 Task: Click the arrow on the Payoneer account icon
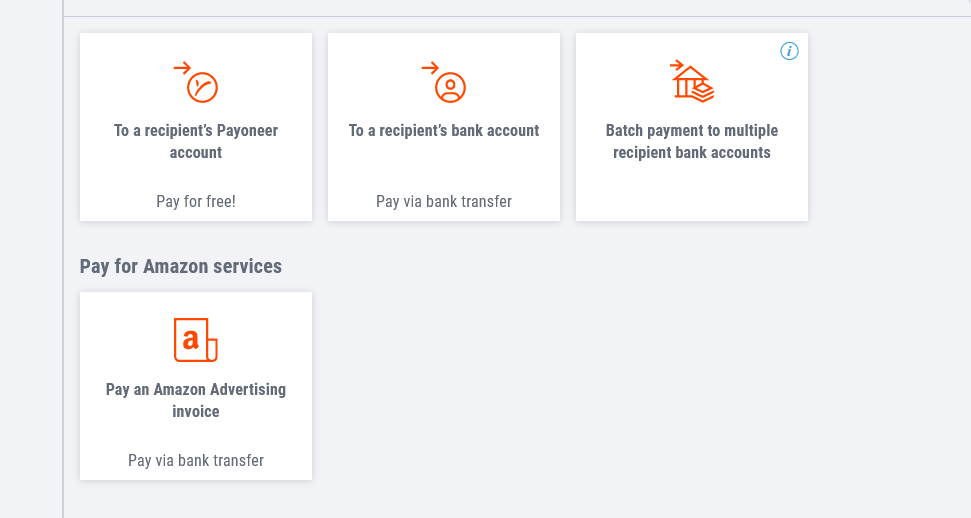(x=182, y=68)
